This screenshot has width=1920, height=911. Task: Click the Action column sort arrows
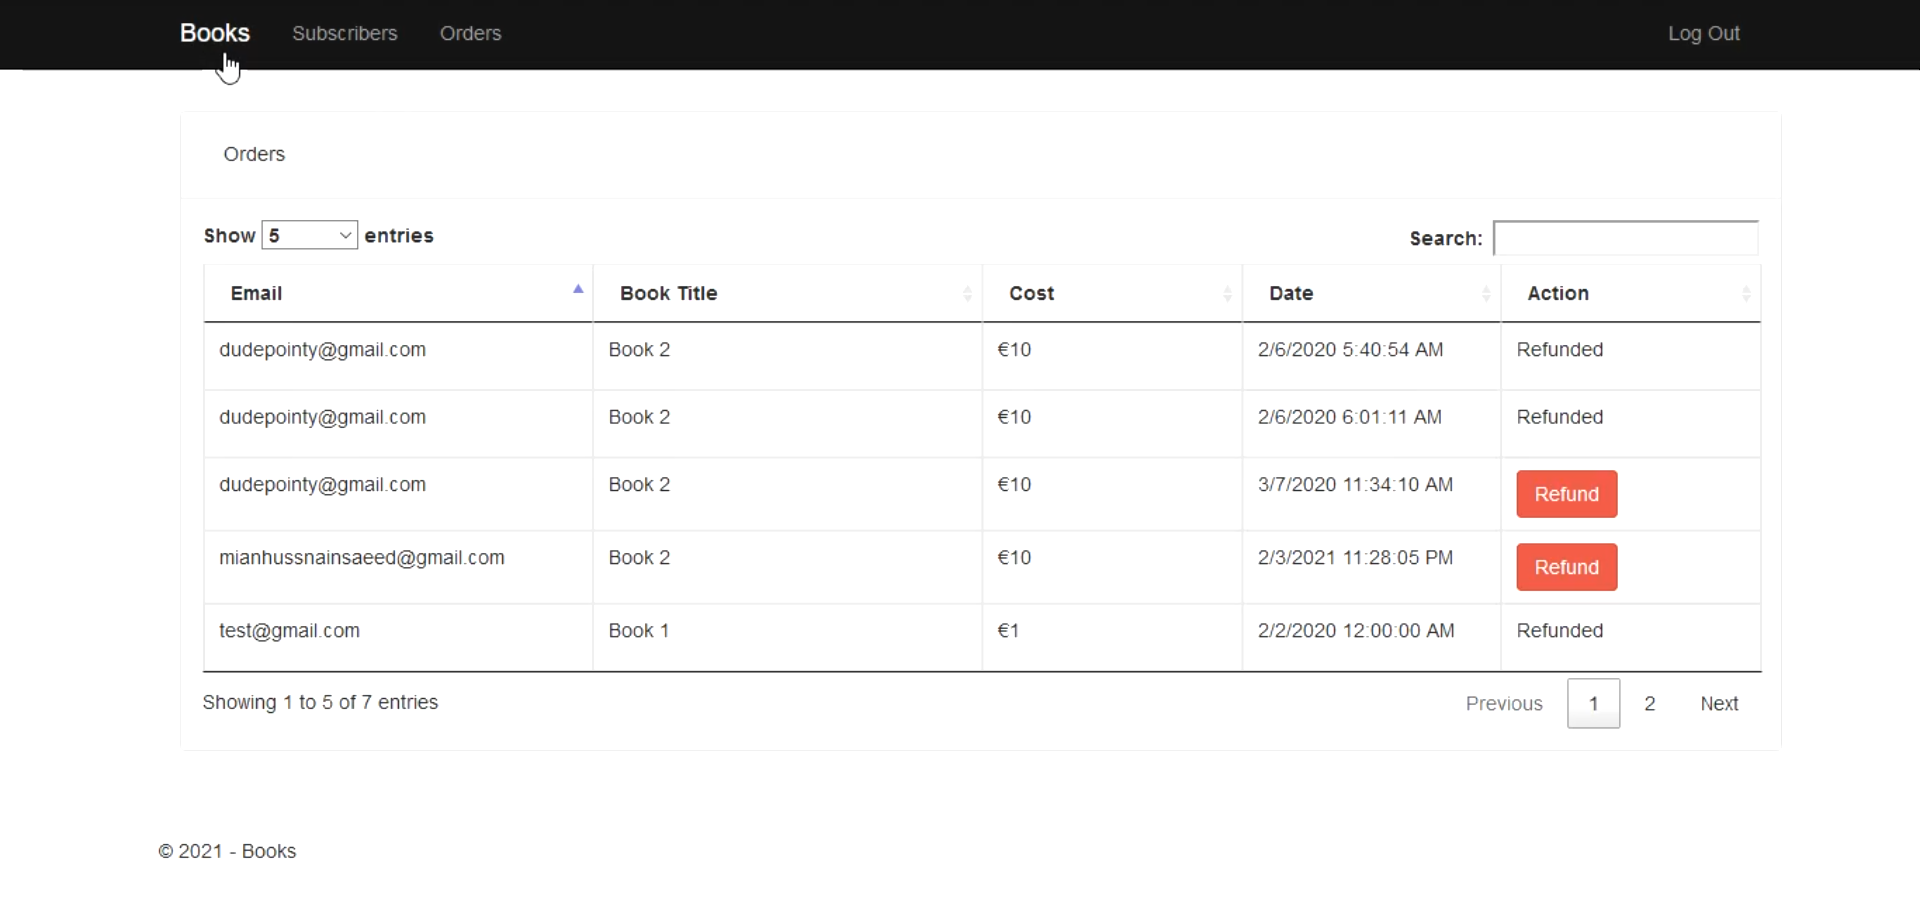1745,294
